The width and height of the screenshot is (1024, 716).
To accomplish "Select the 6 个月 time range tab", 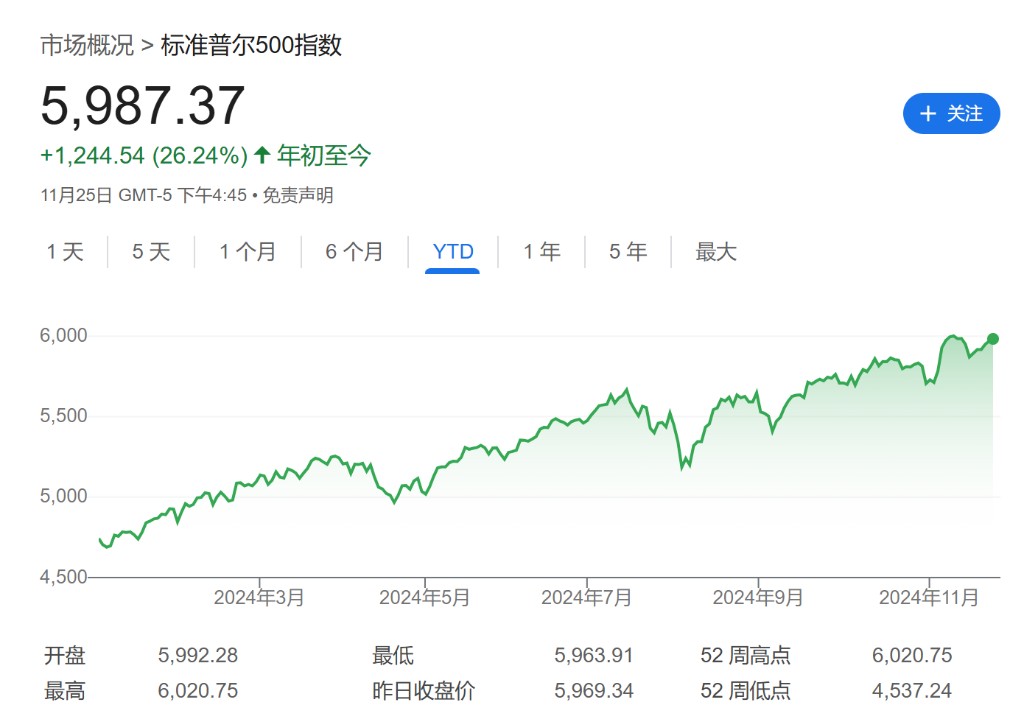I will pyautogui.click(x=354, y=252).
